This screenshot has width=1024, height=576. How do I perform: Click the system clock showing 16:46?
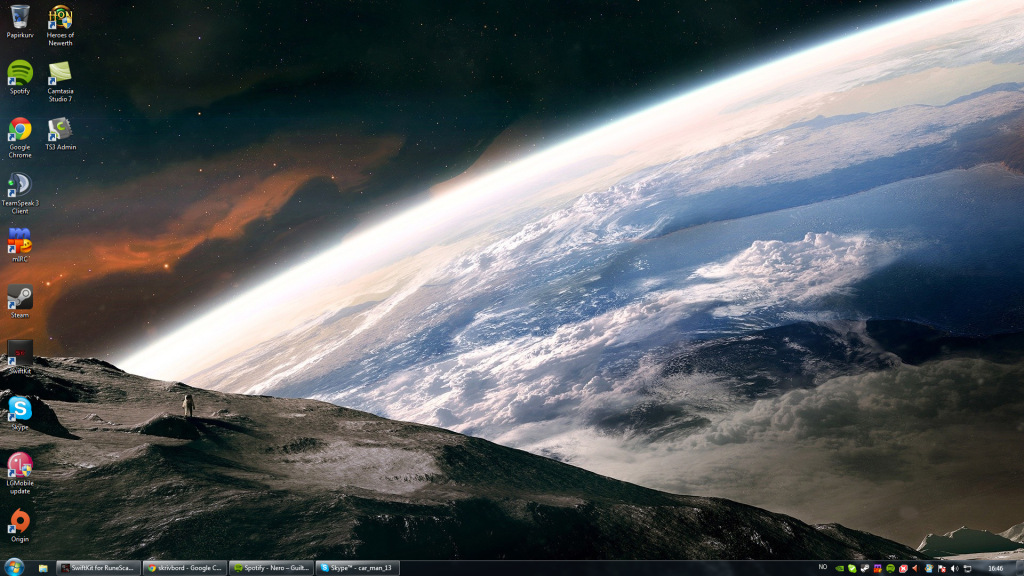click(994, 568)
